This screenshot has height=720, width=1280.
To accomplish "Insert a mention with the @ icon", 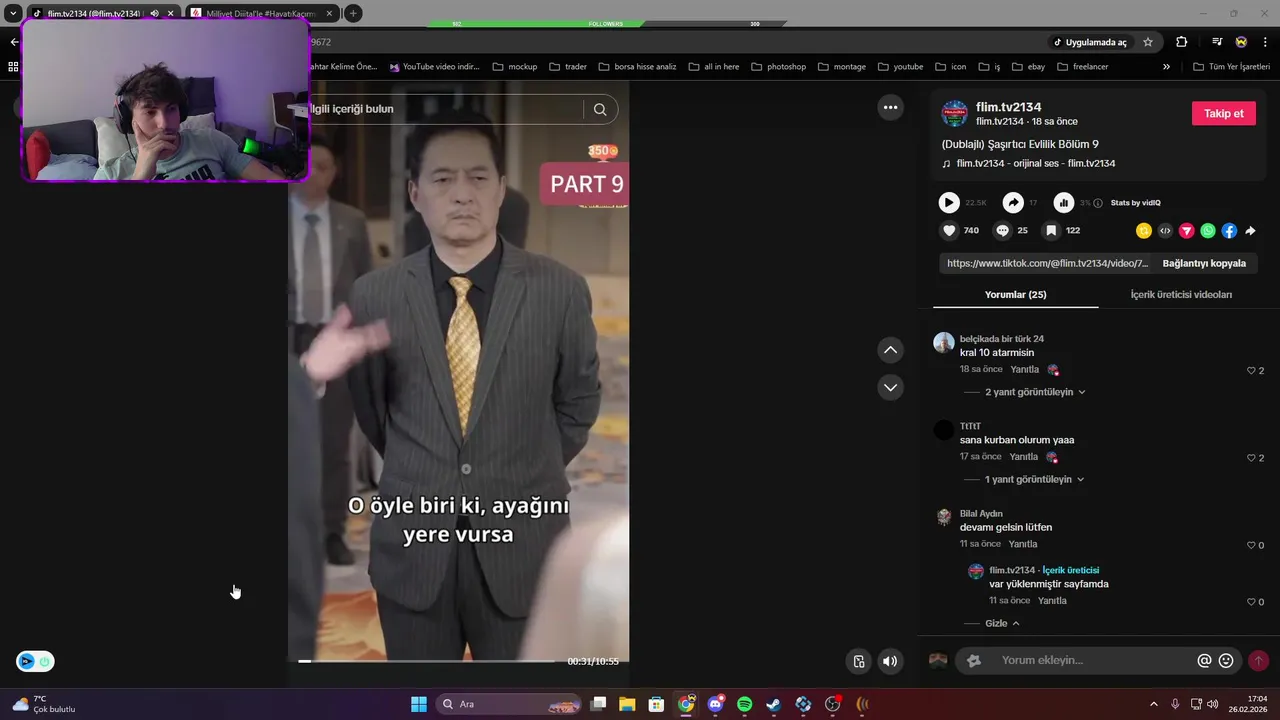I will click(1204, 661).
